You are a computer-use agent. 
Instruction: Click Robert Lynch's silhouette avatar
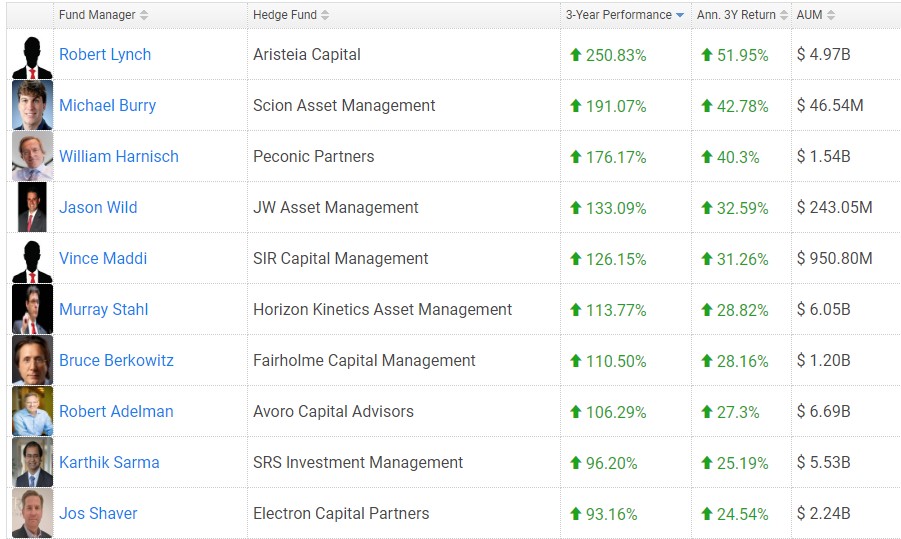point(32,56)
